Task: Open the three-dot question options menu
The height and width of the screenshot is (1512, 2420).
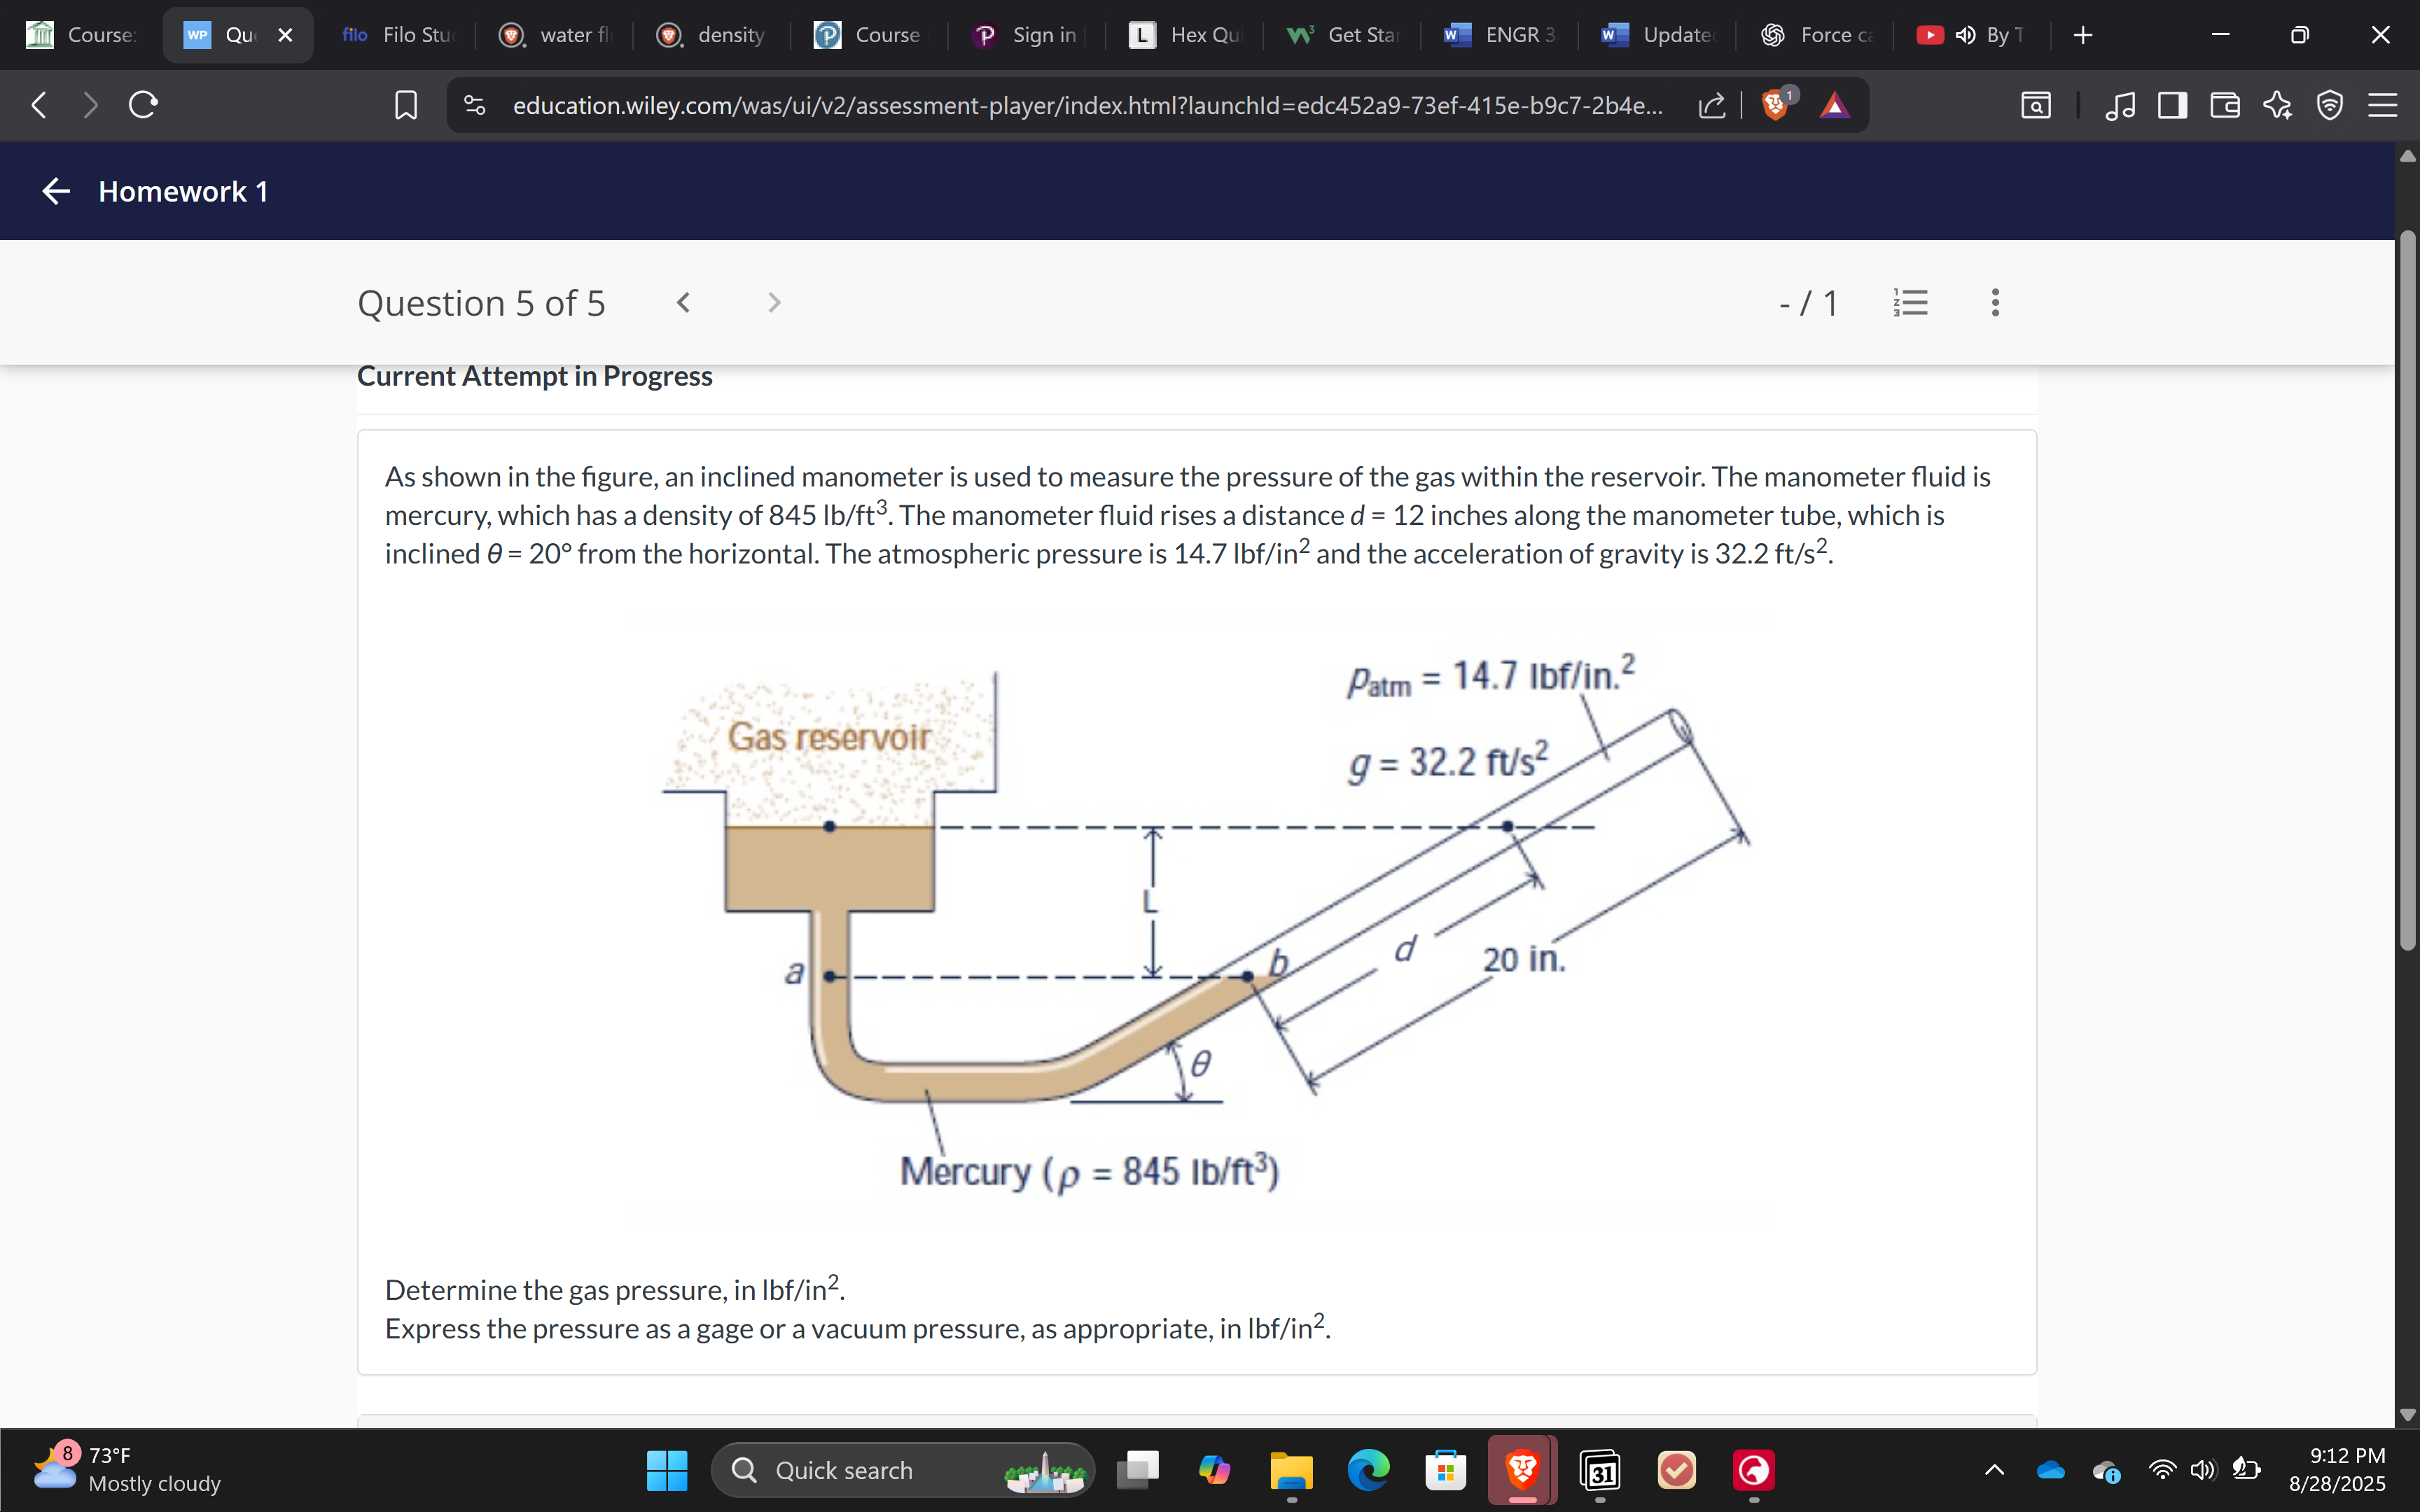Action: point(1995,302)
